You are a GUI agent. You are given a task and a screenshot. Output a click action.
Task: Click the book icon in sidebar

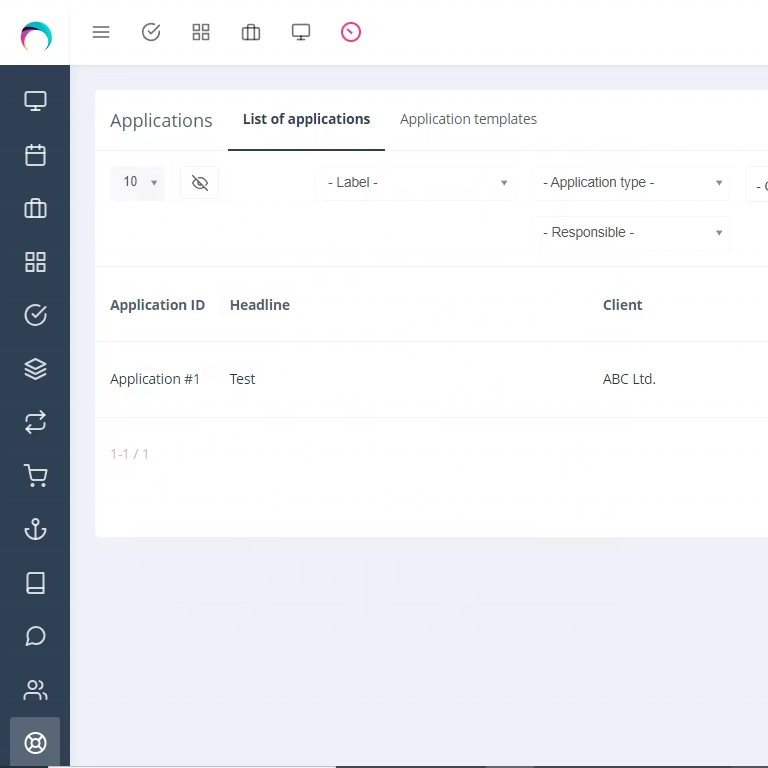(35, 583)
